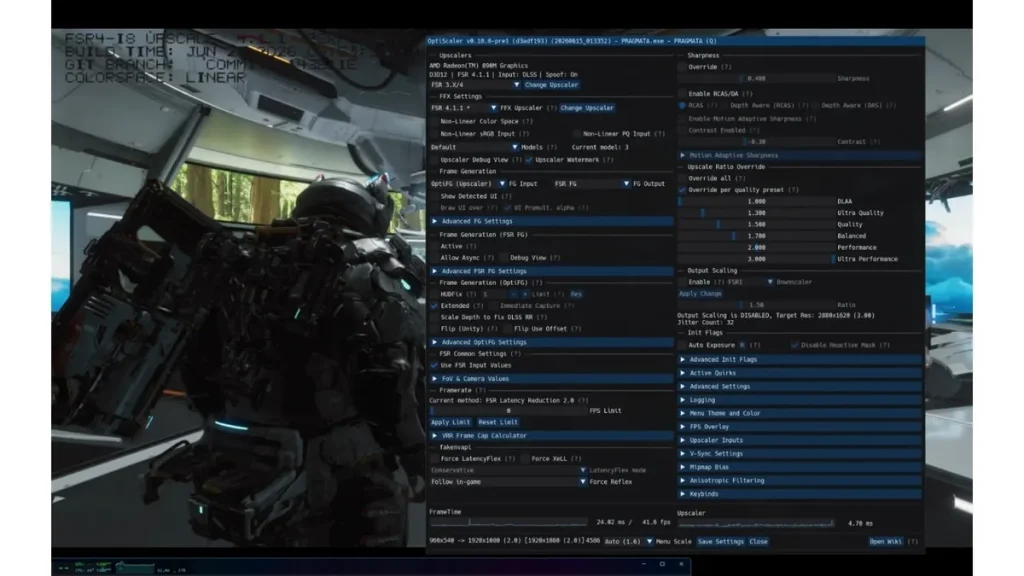Check Show Detected UI
This screenshot has height=576, width=1024.
[x=435, y=196]
